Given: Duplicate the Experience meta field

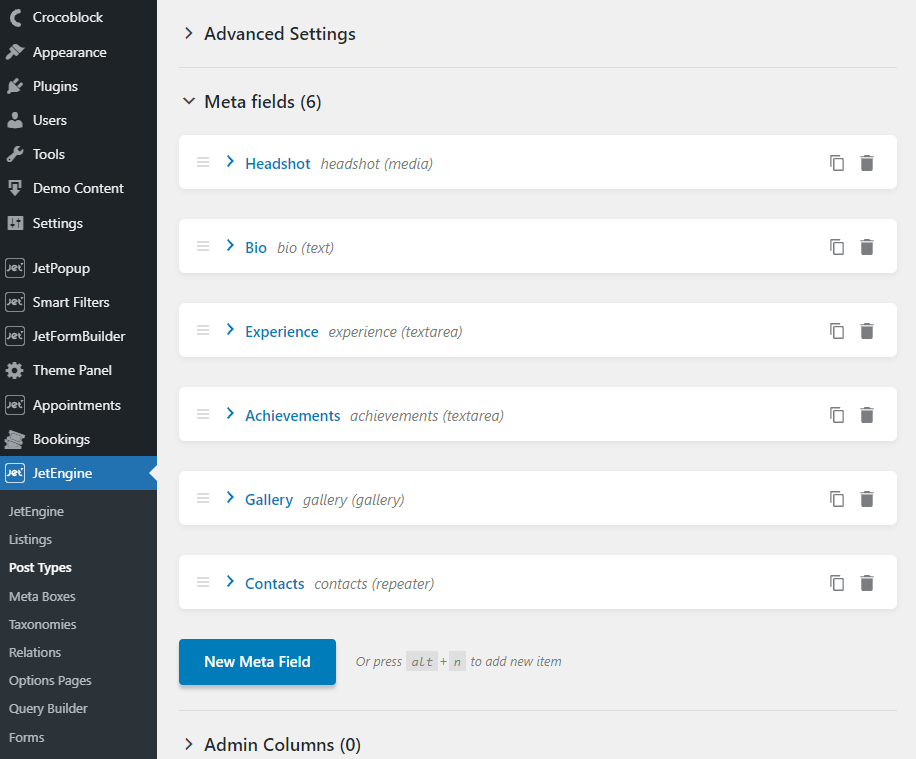Looking at the screenshot, I should 837,331.
